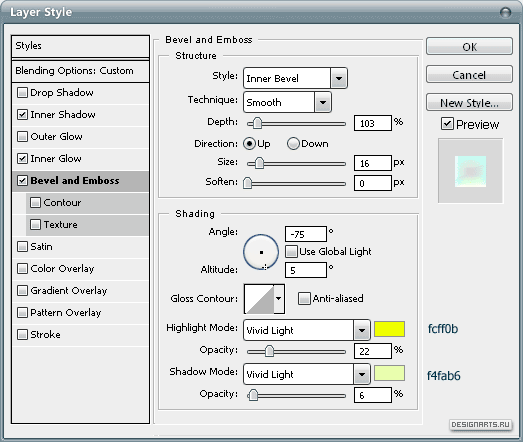Enable the Contour sub-option checkbox
Viewport: 523px width, 442px height.
35,202
